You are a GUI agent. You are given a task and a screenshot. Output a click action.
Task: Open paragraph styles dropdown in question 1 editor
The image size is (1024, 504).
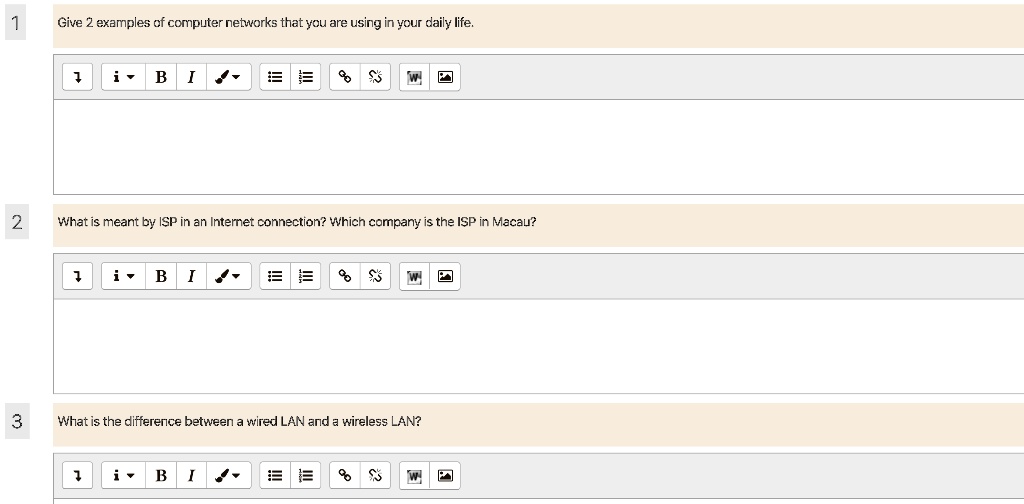(x=122, y=77)
